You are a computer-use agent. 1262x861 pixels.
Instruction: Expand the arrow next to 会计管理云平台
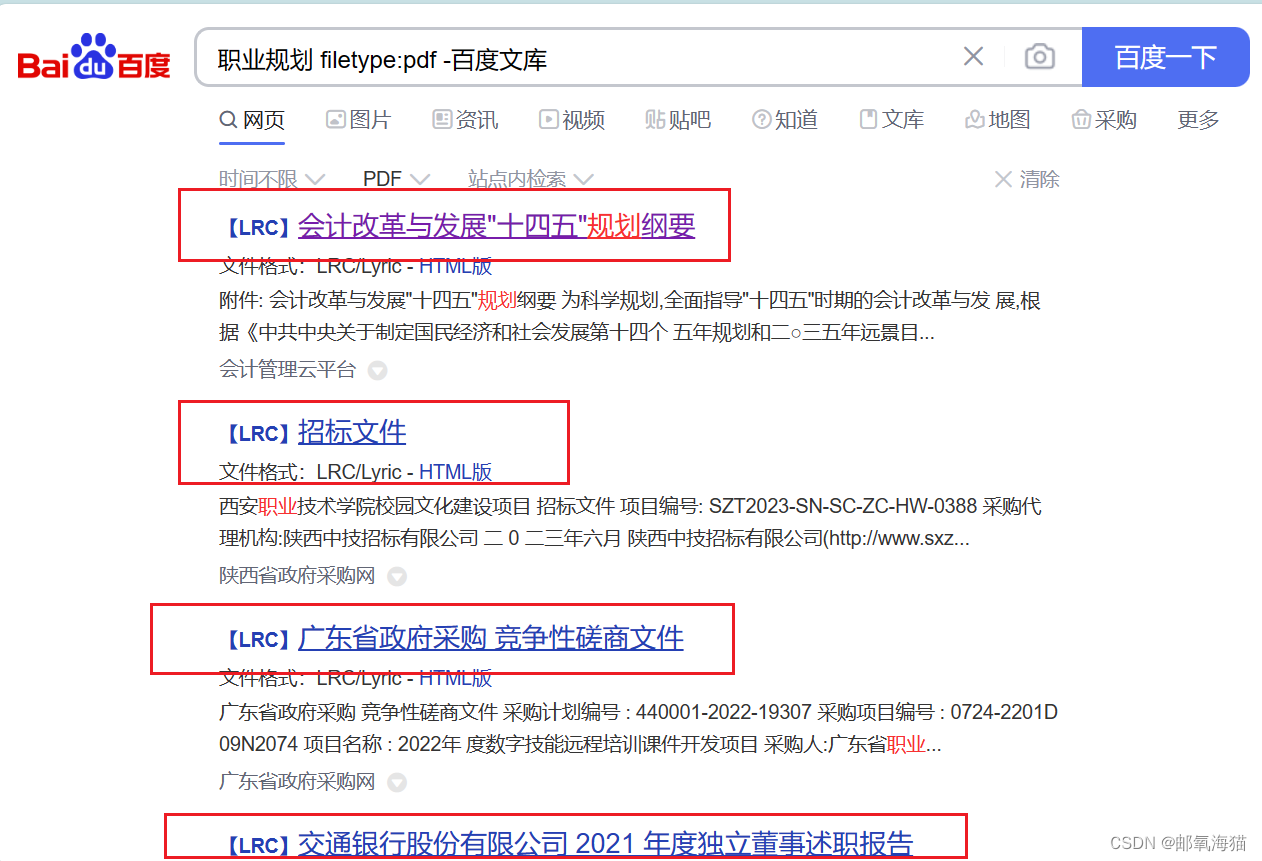click(x=377, y=370)
